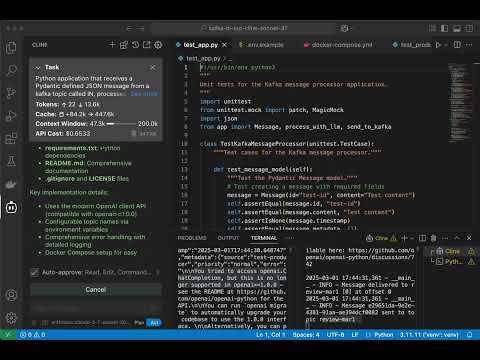Screen dimensions: 480x360
Task: Open the Explorer view in activity bar
Action: [11, 48]
